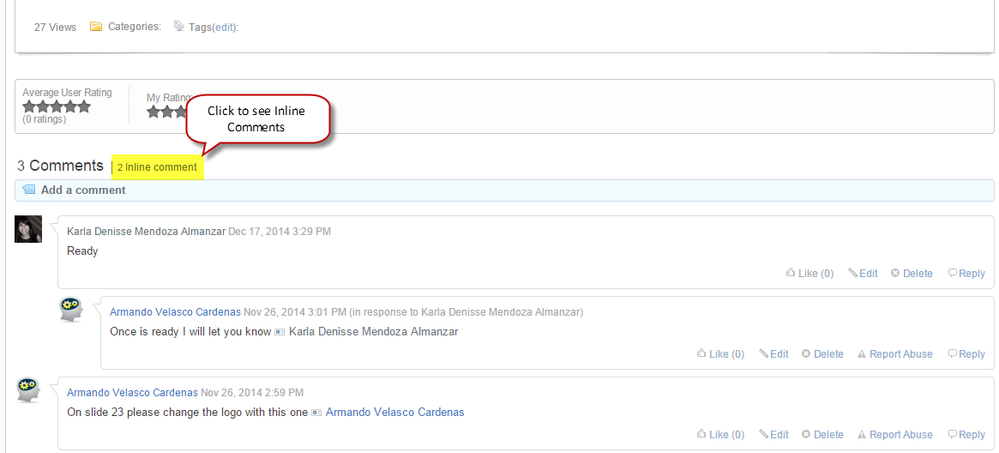The image size is (999, 453).
Task: Click delete circle icon on Karla's comment
Action: click(895, 273)
